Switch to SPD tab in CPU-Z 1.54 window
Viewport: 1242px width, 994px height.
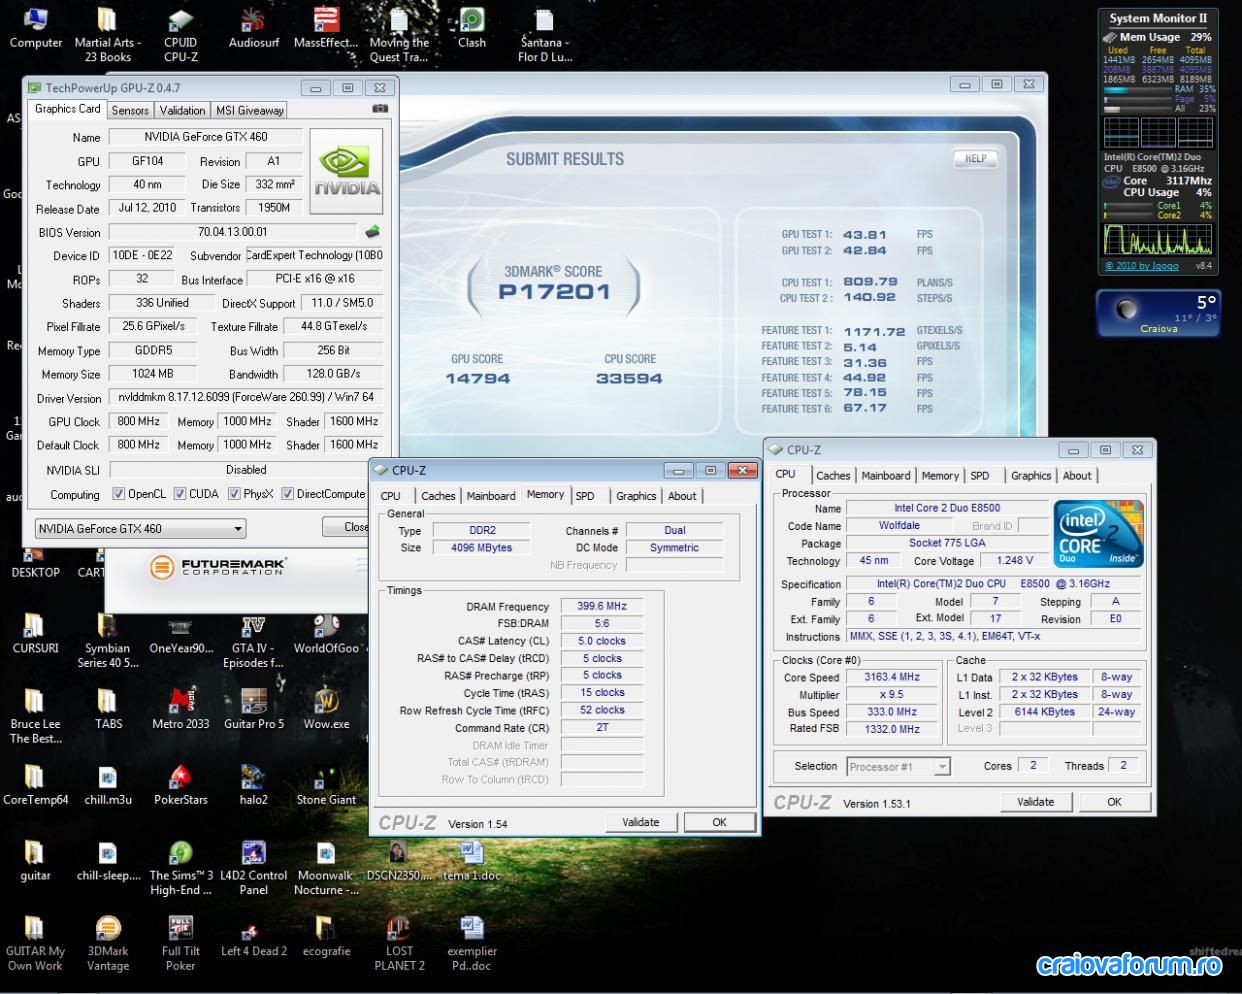coord(585,496)
